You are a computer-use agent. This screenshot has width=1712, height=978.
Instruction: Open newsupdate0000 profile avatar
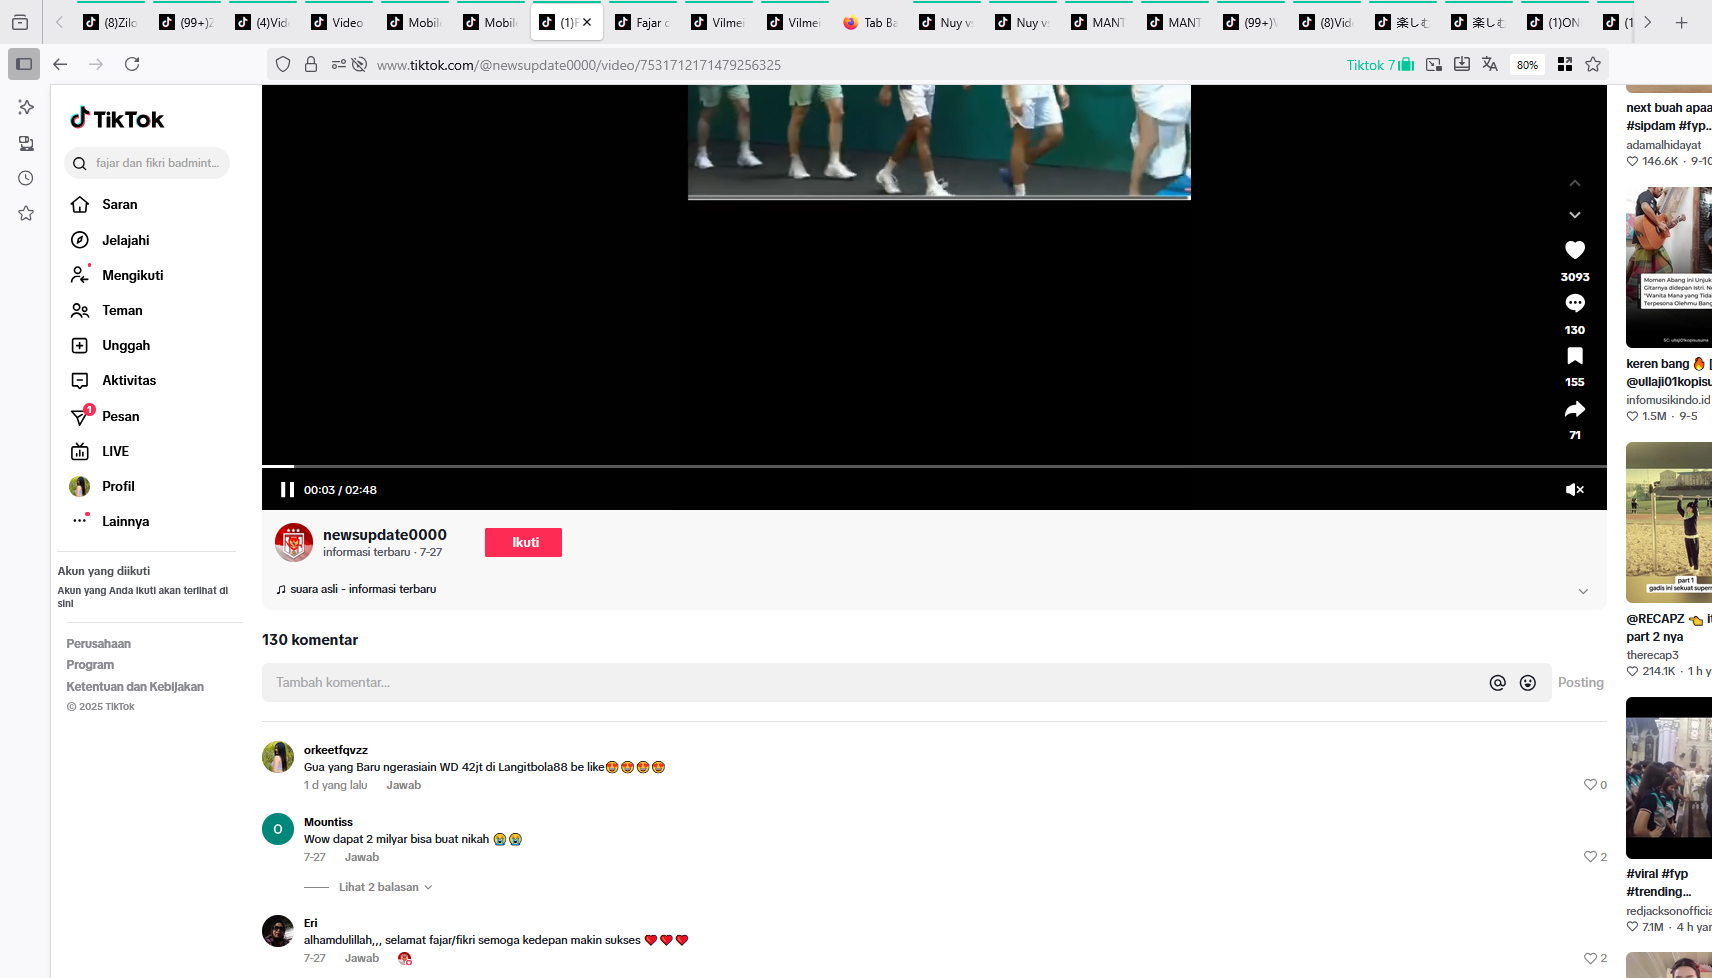[x=294, y=542]
